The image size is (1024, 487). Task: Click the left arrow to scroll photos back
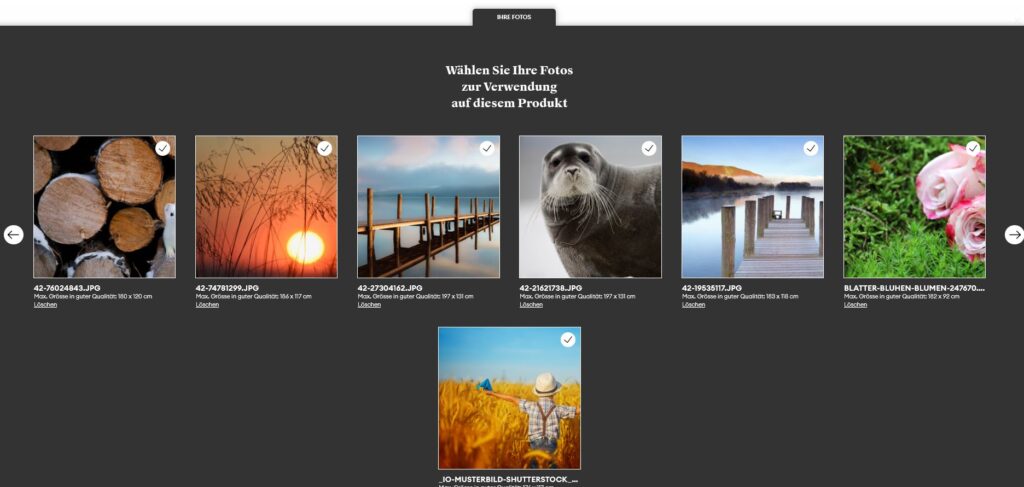pyautogui.click(x=13, y=235)
